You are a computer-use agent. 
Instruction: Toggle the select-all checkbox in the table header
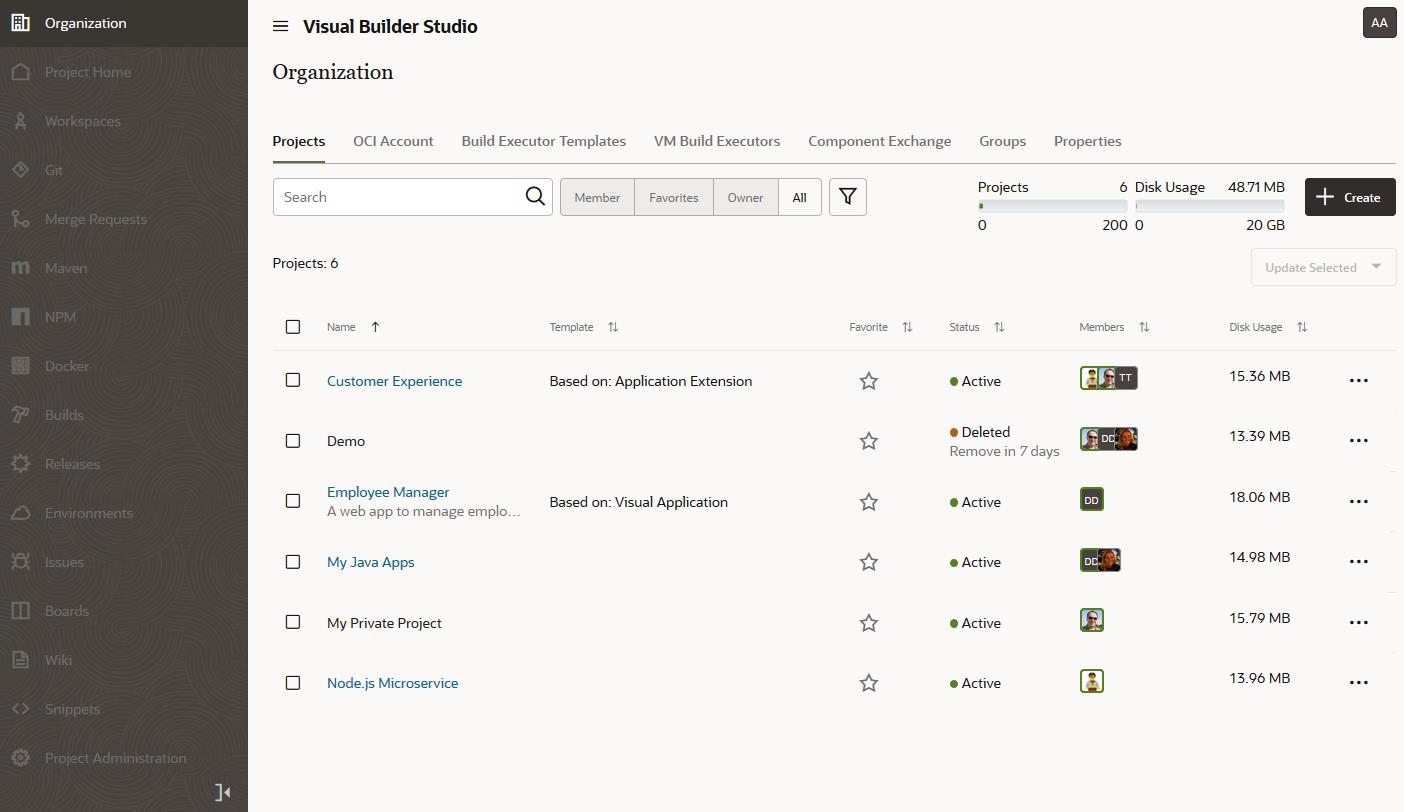pyautogui.click(x=293, y=326)
